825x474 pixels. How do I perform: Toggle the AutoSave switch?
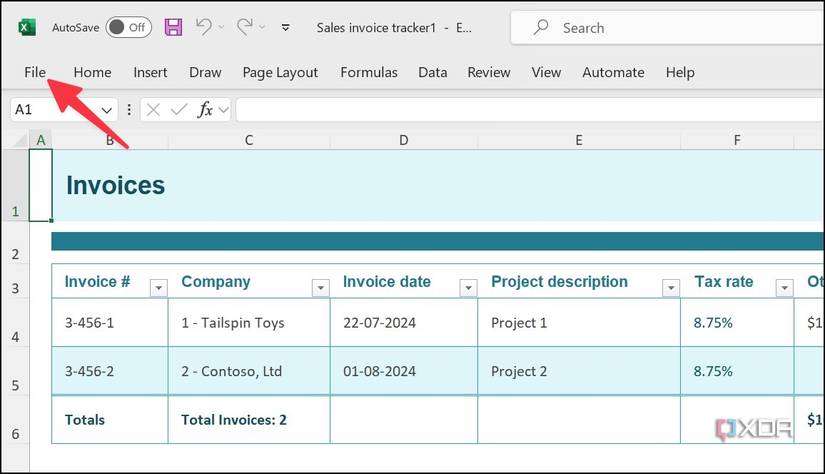point(128,28)
